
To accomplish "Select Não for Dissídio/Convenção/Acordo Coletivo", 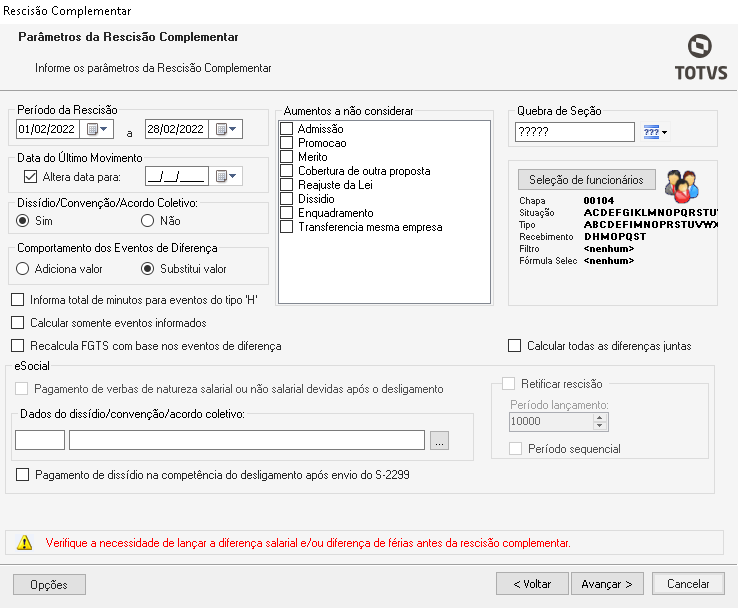I will coord(147,220).
